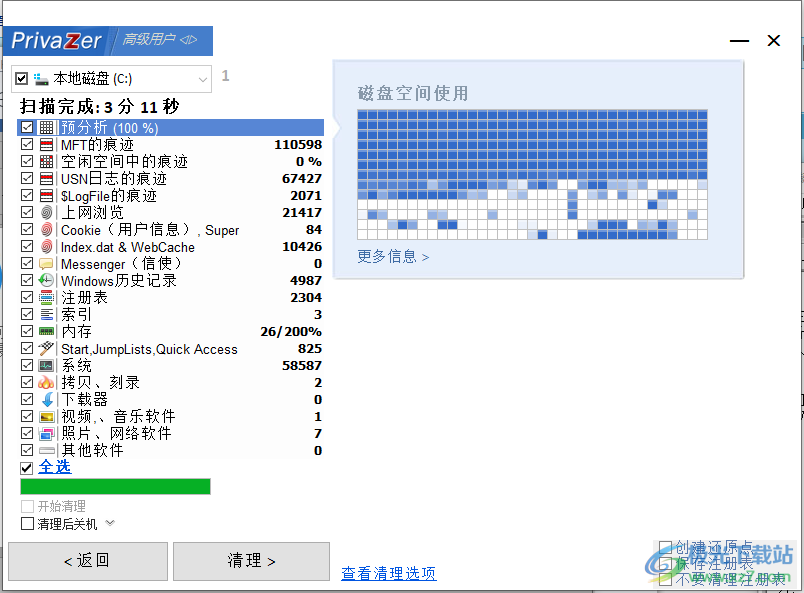804x593 pixels.
Task: Open the 查看清理选项 link
Action: [x=388, y=573]
